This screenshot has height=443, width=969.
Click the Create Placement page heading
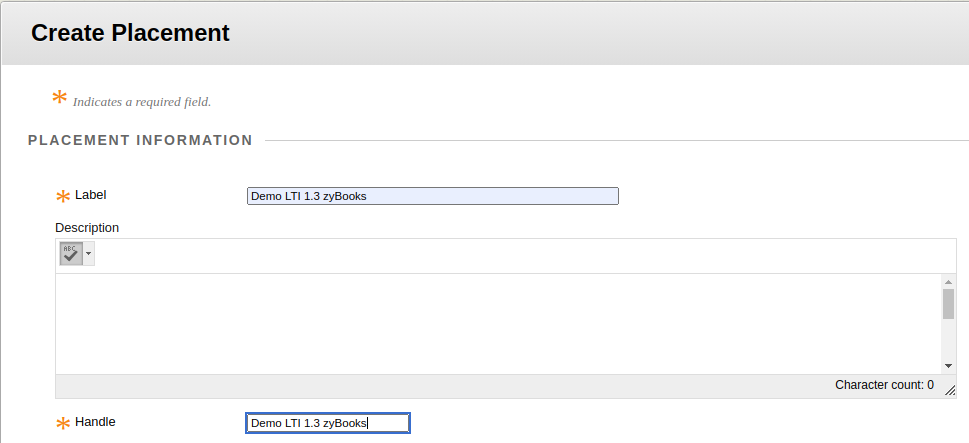[x=130, y=33]
